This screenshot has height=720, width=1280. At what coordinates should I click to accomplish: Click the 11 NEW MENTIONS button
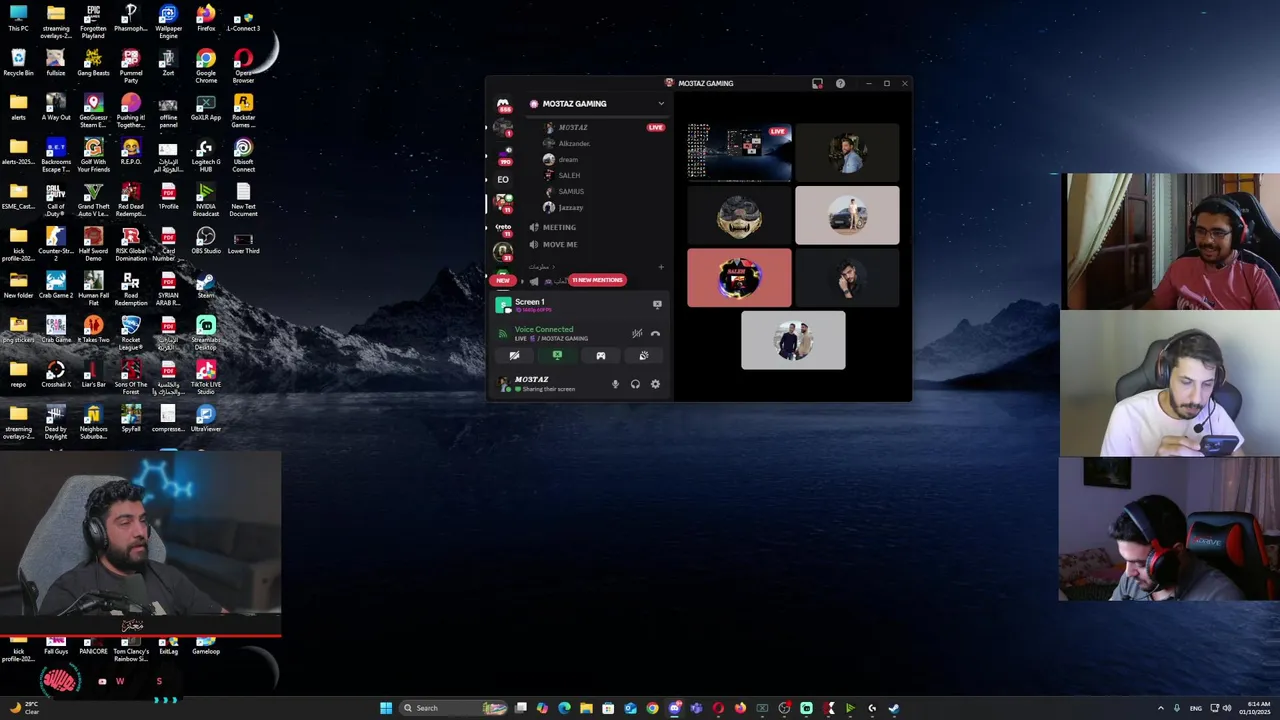(x=597, y=280)
